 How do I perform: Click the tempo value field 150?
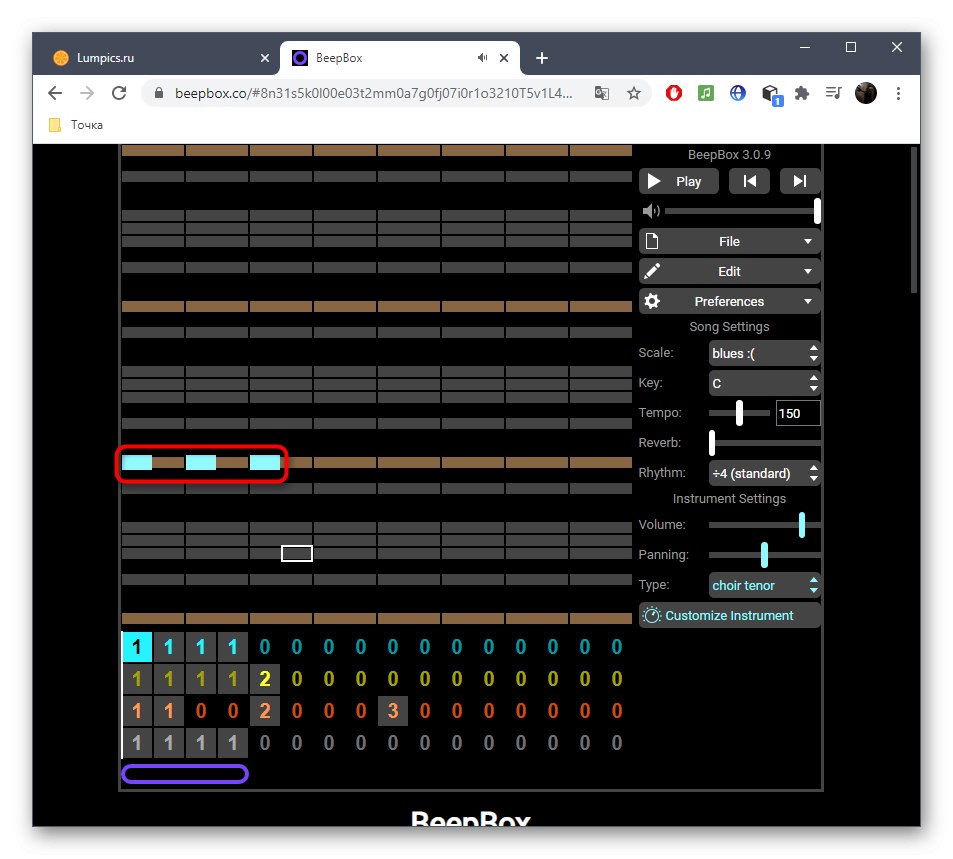pos(798,413)
